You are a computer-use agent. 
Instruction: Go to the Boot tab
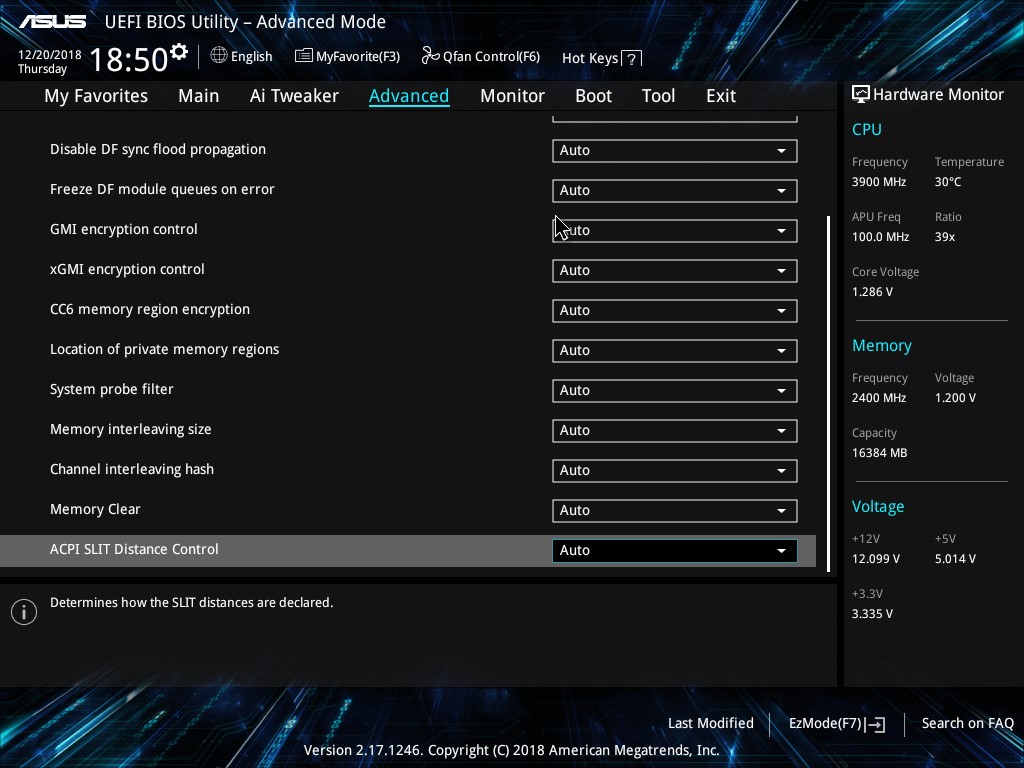click(593, 96)
